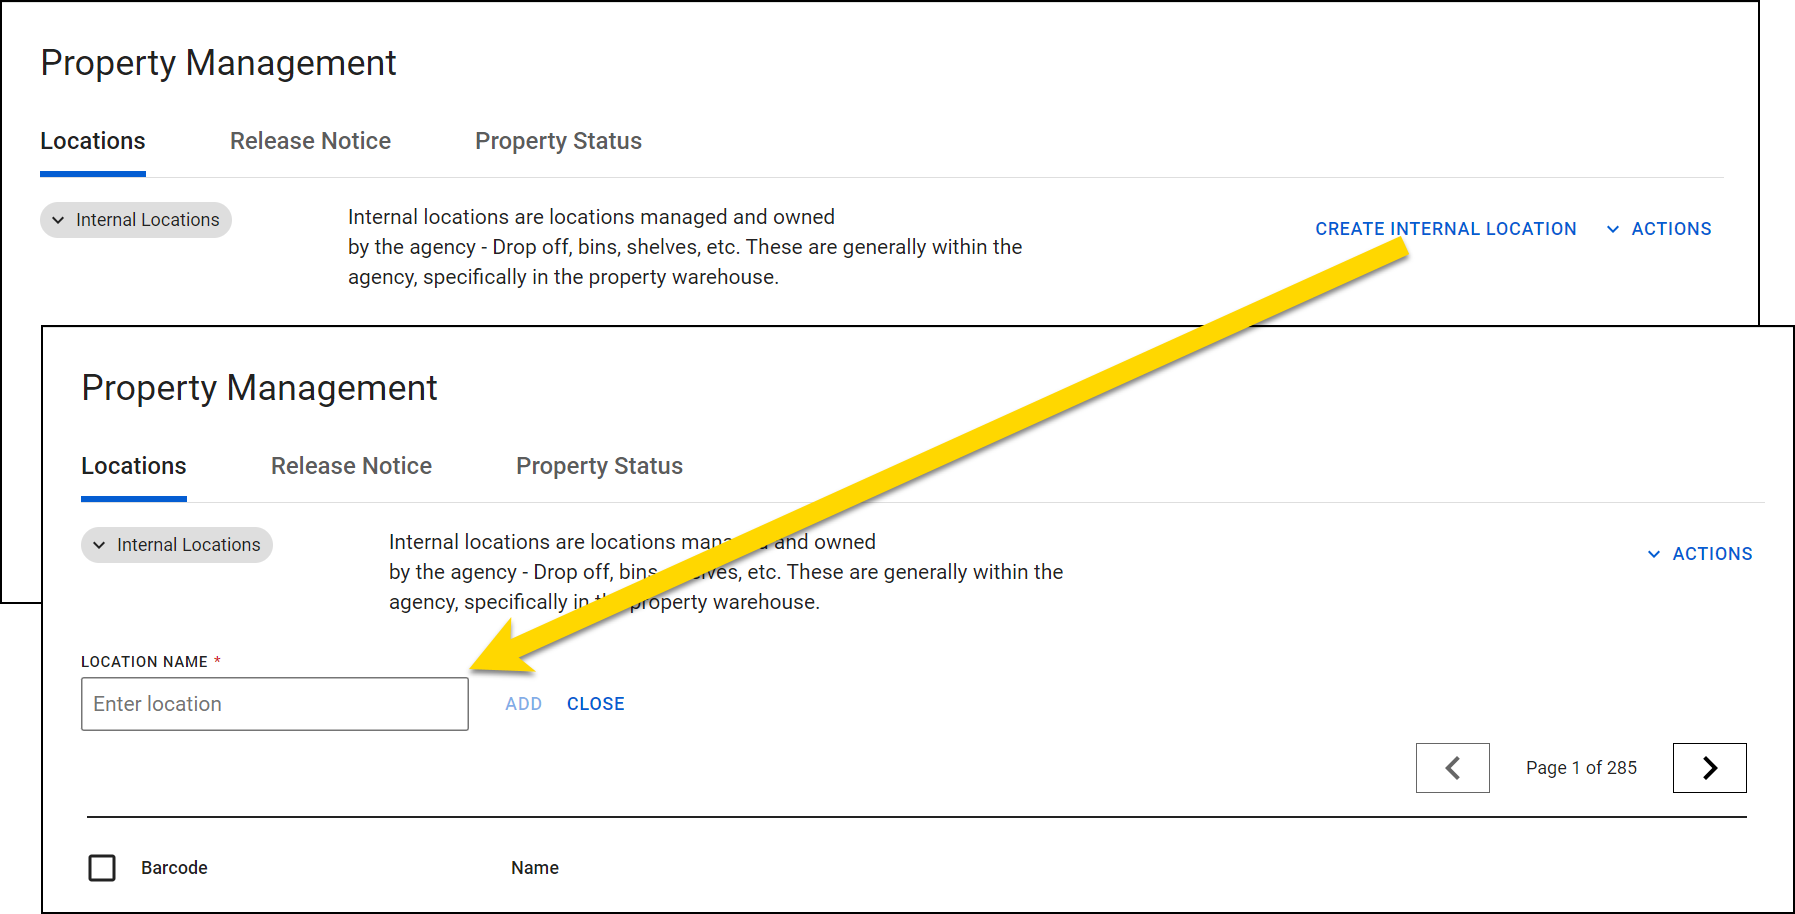1795x914 pixels.
Task: Click the chevron on Internal Locations in top window
Action: coord(58,219)
